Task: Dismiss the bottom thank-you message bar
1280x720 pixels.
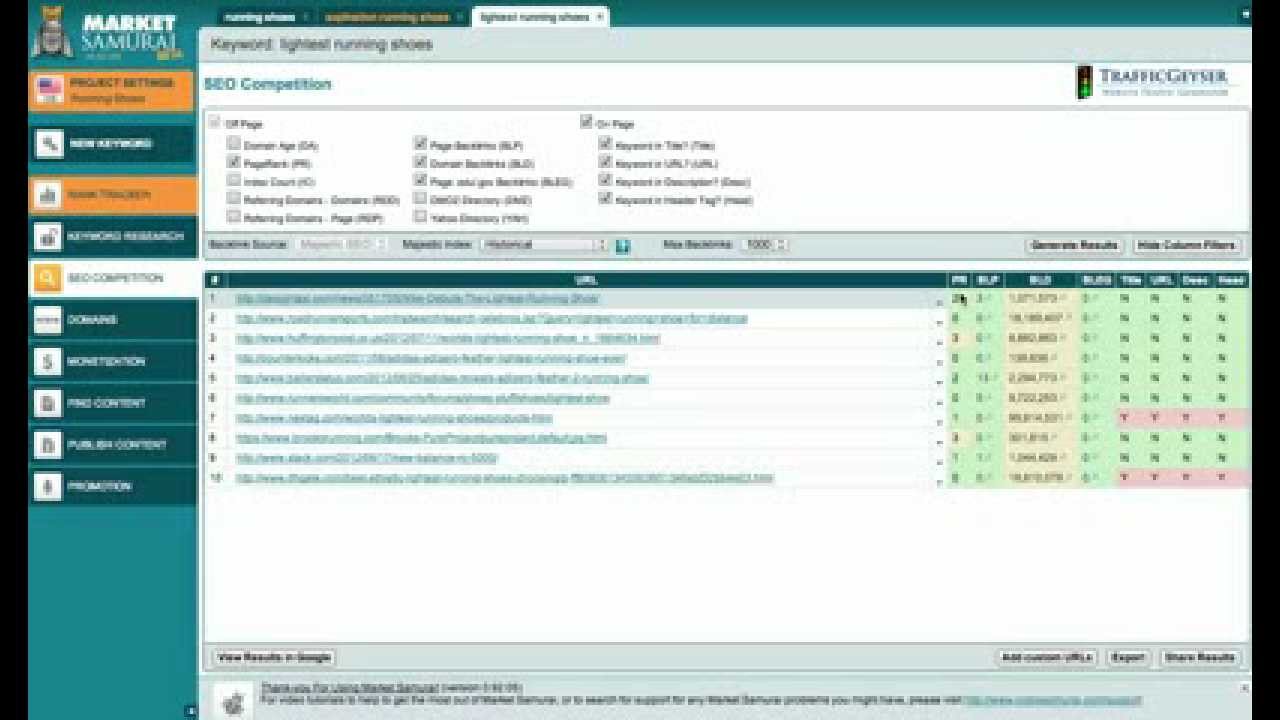Action: pyautogui.click(x=1244, y=688)
